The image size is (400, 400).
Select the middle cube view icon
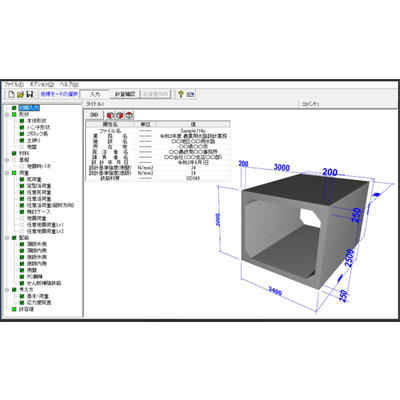click(x=119, y=115)
